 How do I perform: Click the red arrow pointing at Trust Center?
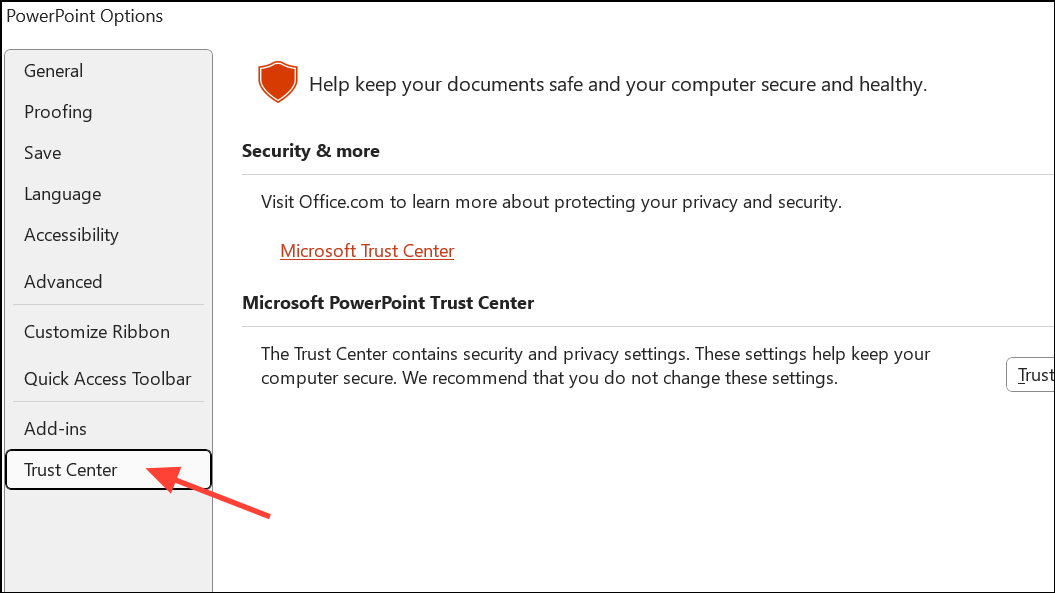coord(208,491)
